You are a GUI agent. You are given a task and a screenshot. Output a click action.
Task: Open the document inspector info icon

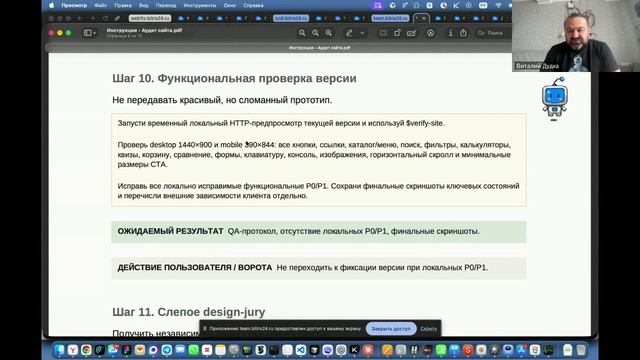point(451,33)
